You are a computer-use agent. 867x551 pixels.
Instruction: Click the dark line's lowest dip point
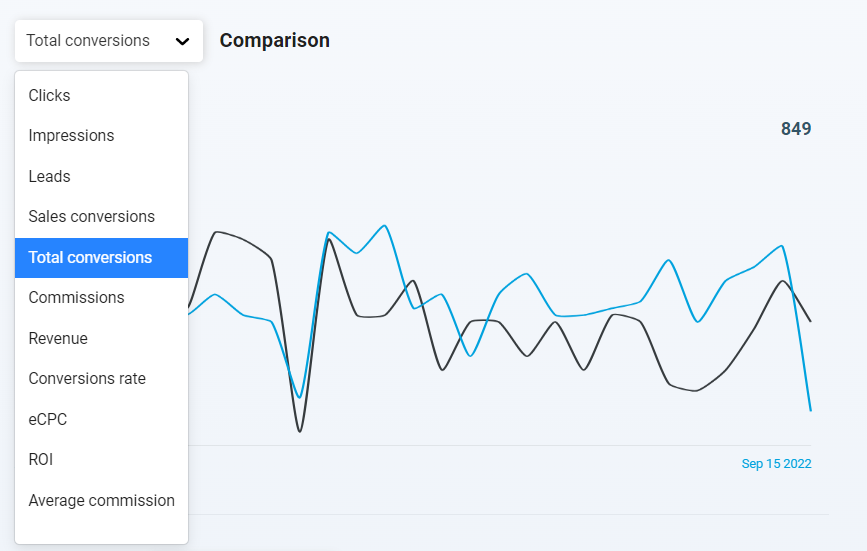tap(300, 431)
